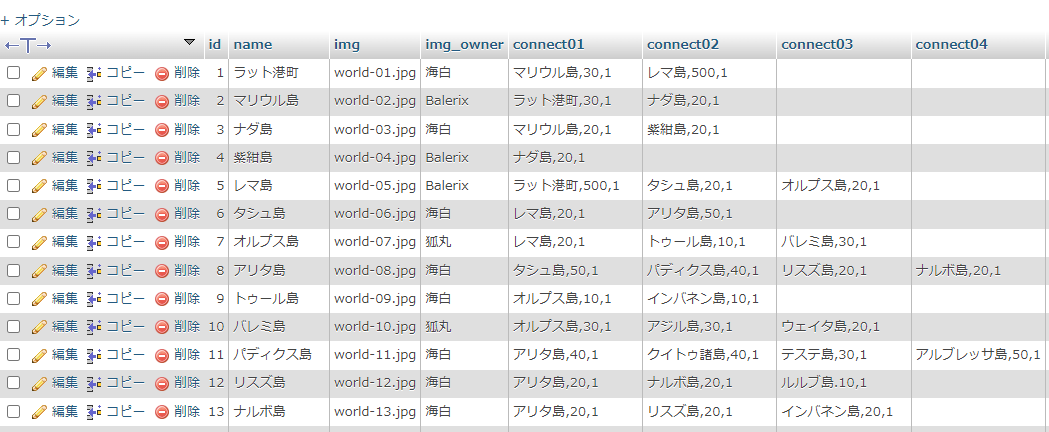Click the red delete icon for ナダ島

[x=161, y=129]
